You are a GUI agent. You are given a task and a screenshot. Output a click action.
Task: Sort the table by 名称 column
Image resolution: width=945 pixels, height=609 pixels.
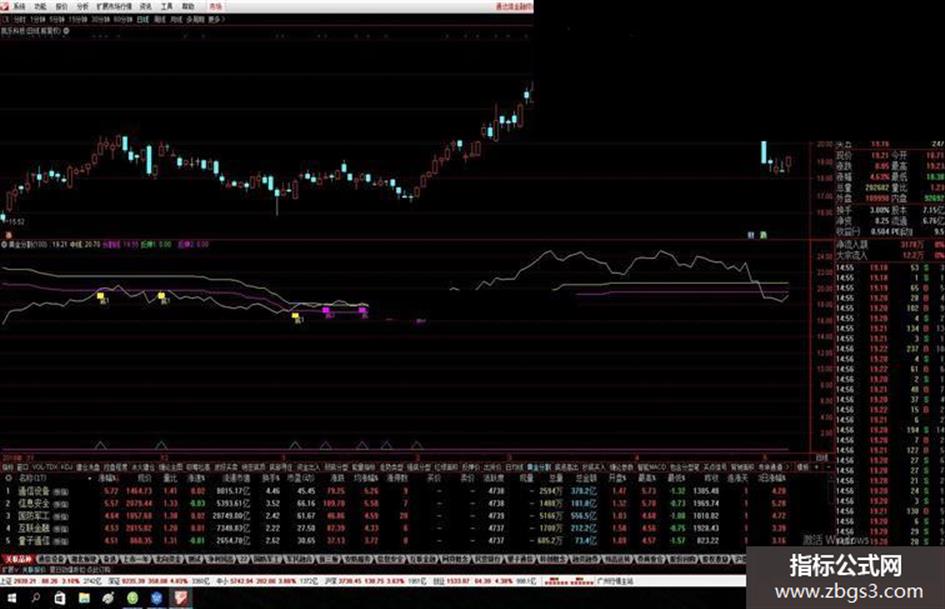[33, 478]
